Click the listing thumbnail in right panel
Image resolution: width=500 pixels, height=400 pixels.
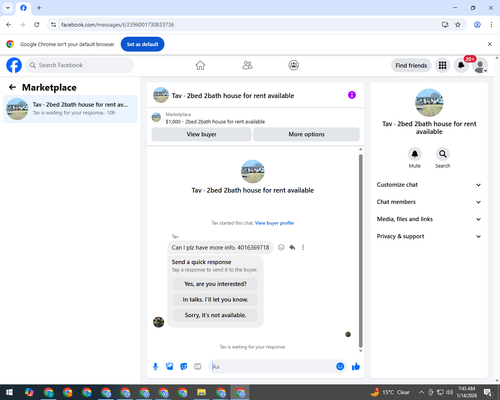click(x=429, y=103)
